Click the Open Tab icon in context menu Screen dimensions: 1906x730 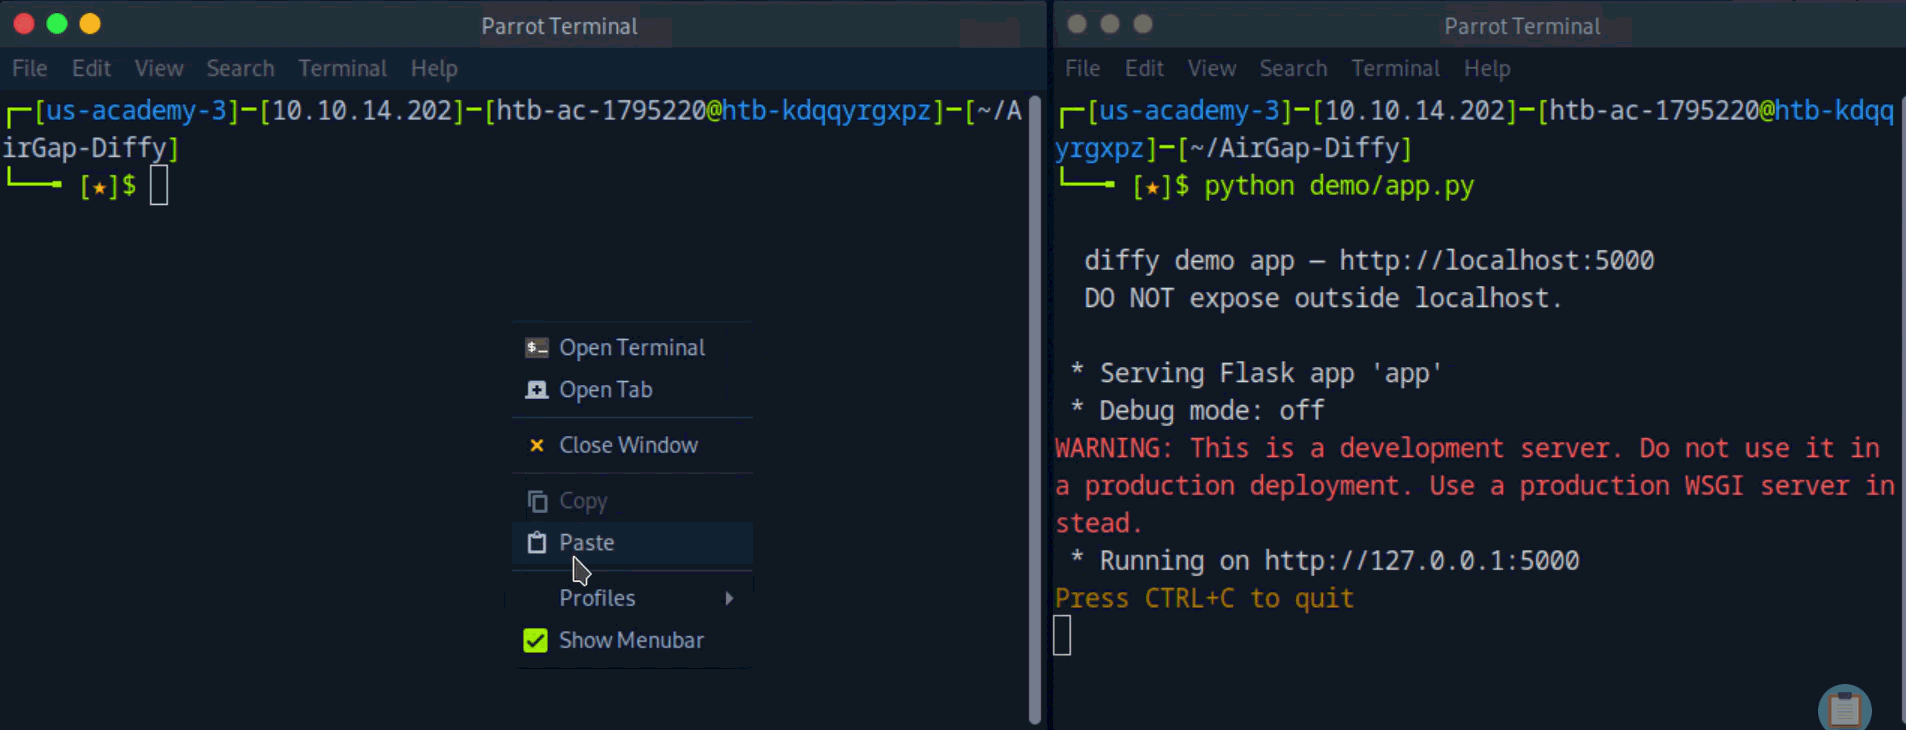pos(537,390)
